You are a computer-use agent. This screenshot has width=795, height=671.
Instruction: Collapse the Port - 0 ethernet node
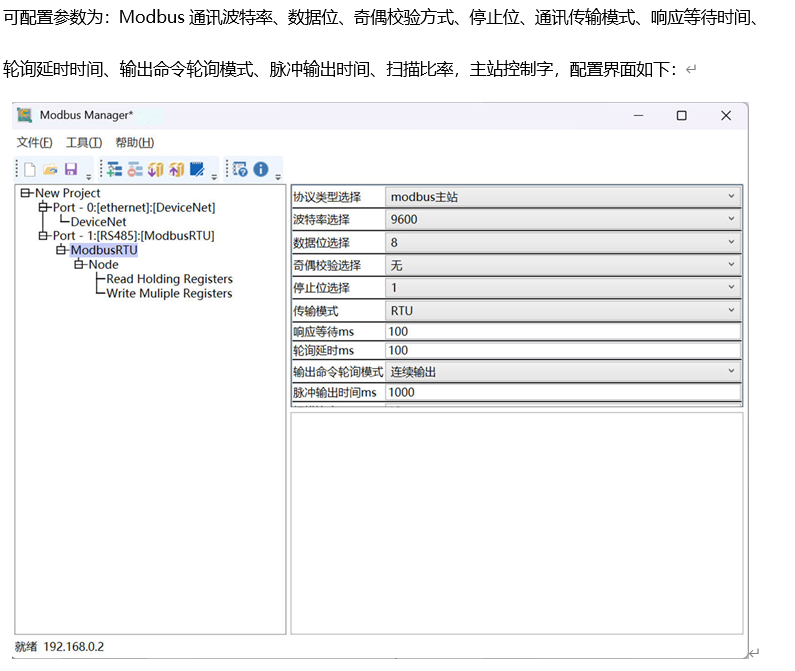(x=43, y=207)
